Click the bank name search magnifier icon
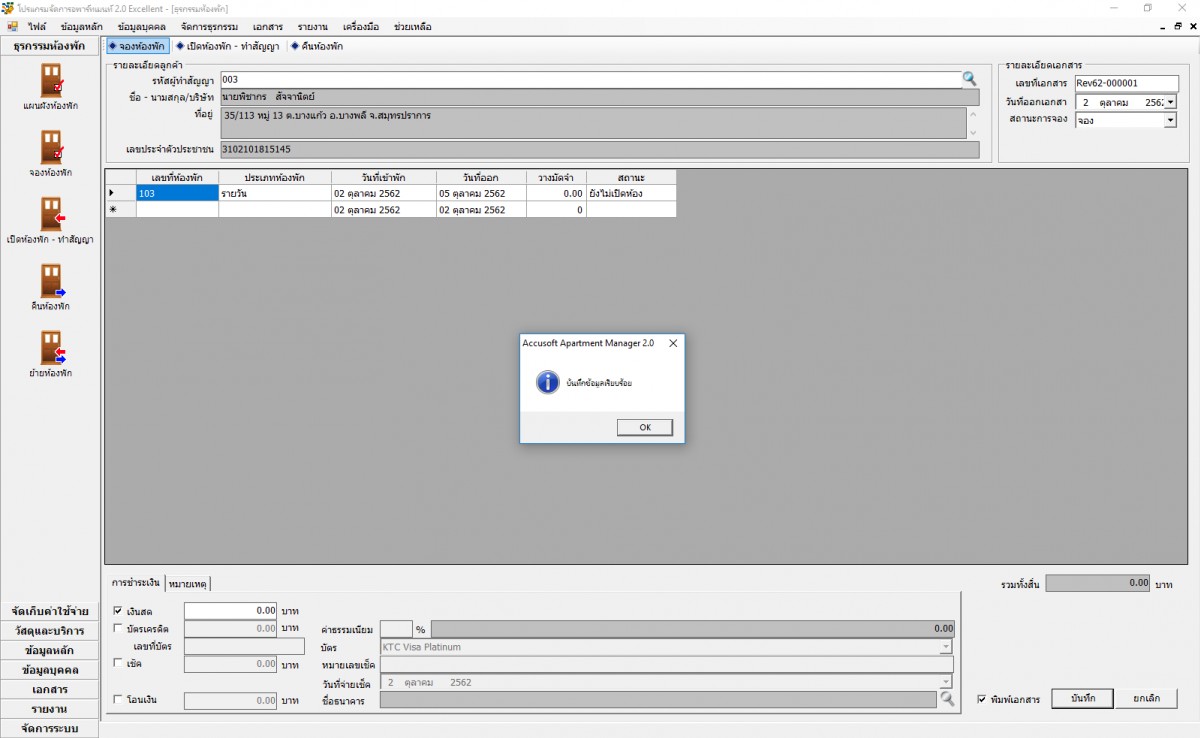1200x738 pixels. point(947,700)
